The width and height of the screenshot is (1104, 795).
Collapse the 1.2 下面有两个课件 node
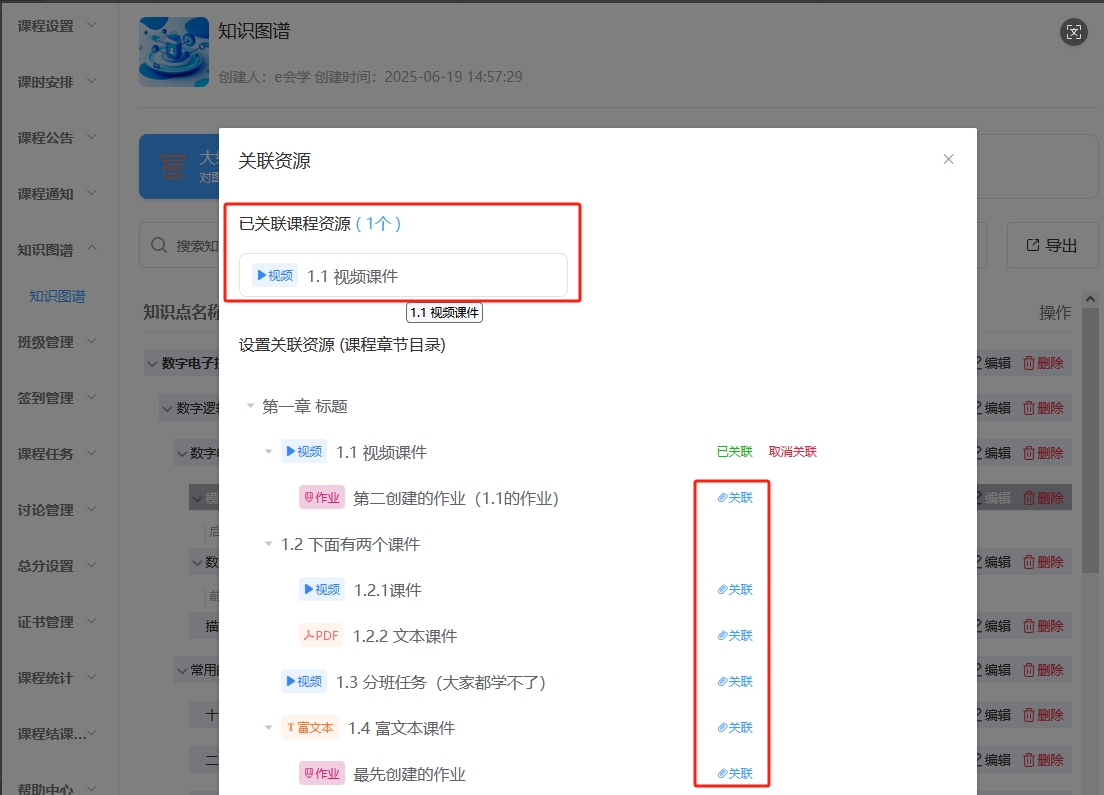pyautogui.click(x=268, y=544)
